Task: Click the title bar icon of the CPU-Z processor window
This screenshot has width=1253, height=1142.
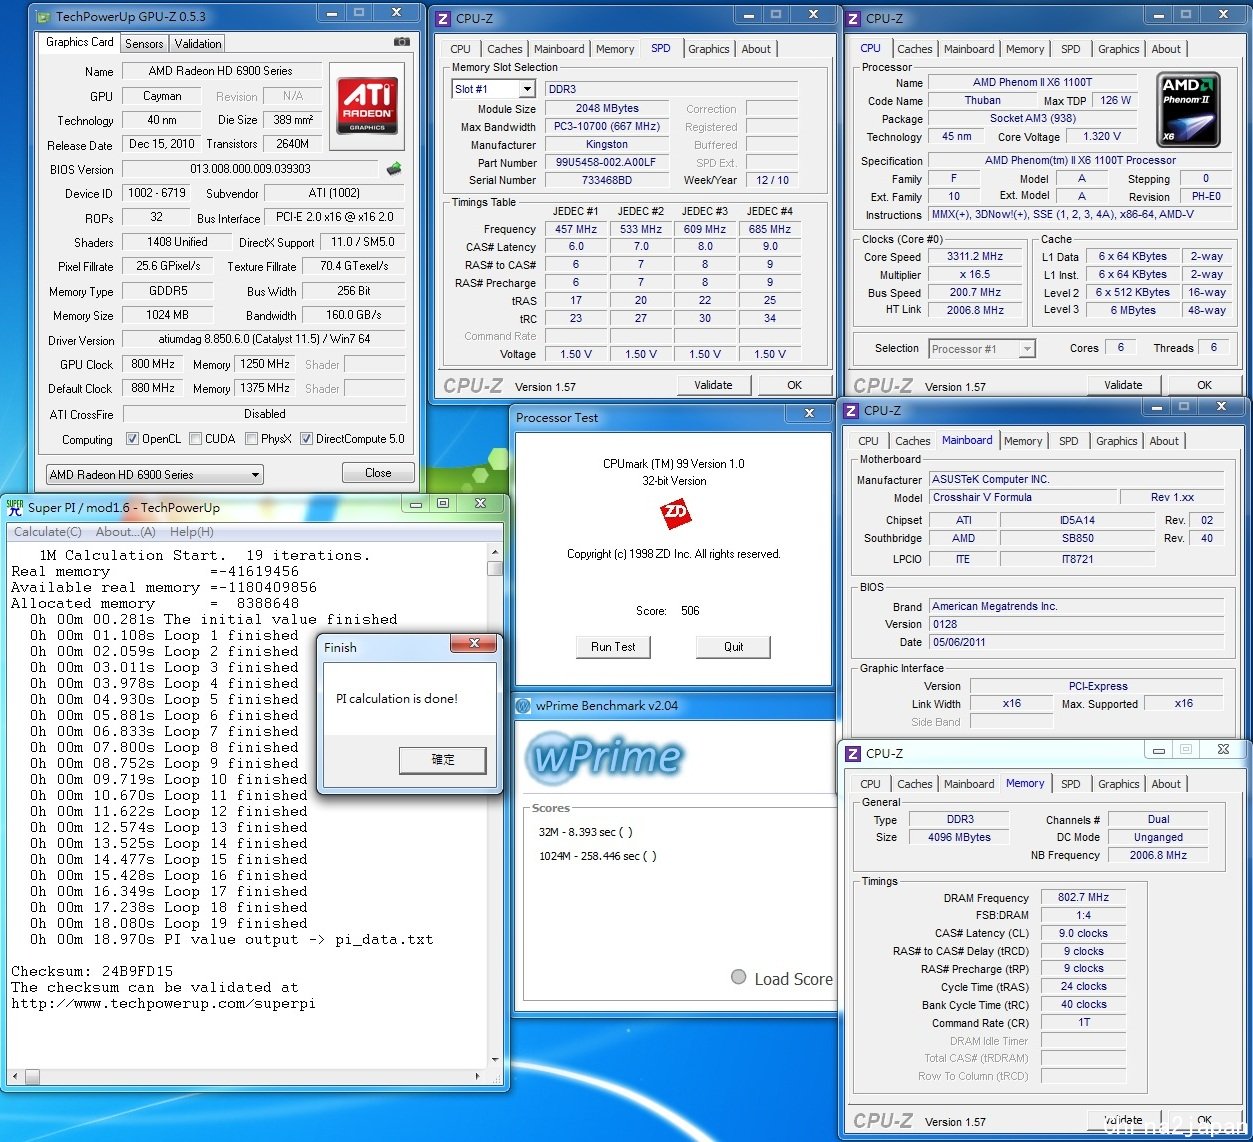Action: point(853,18)
